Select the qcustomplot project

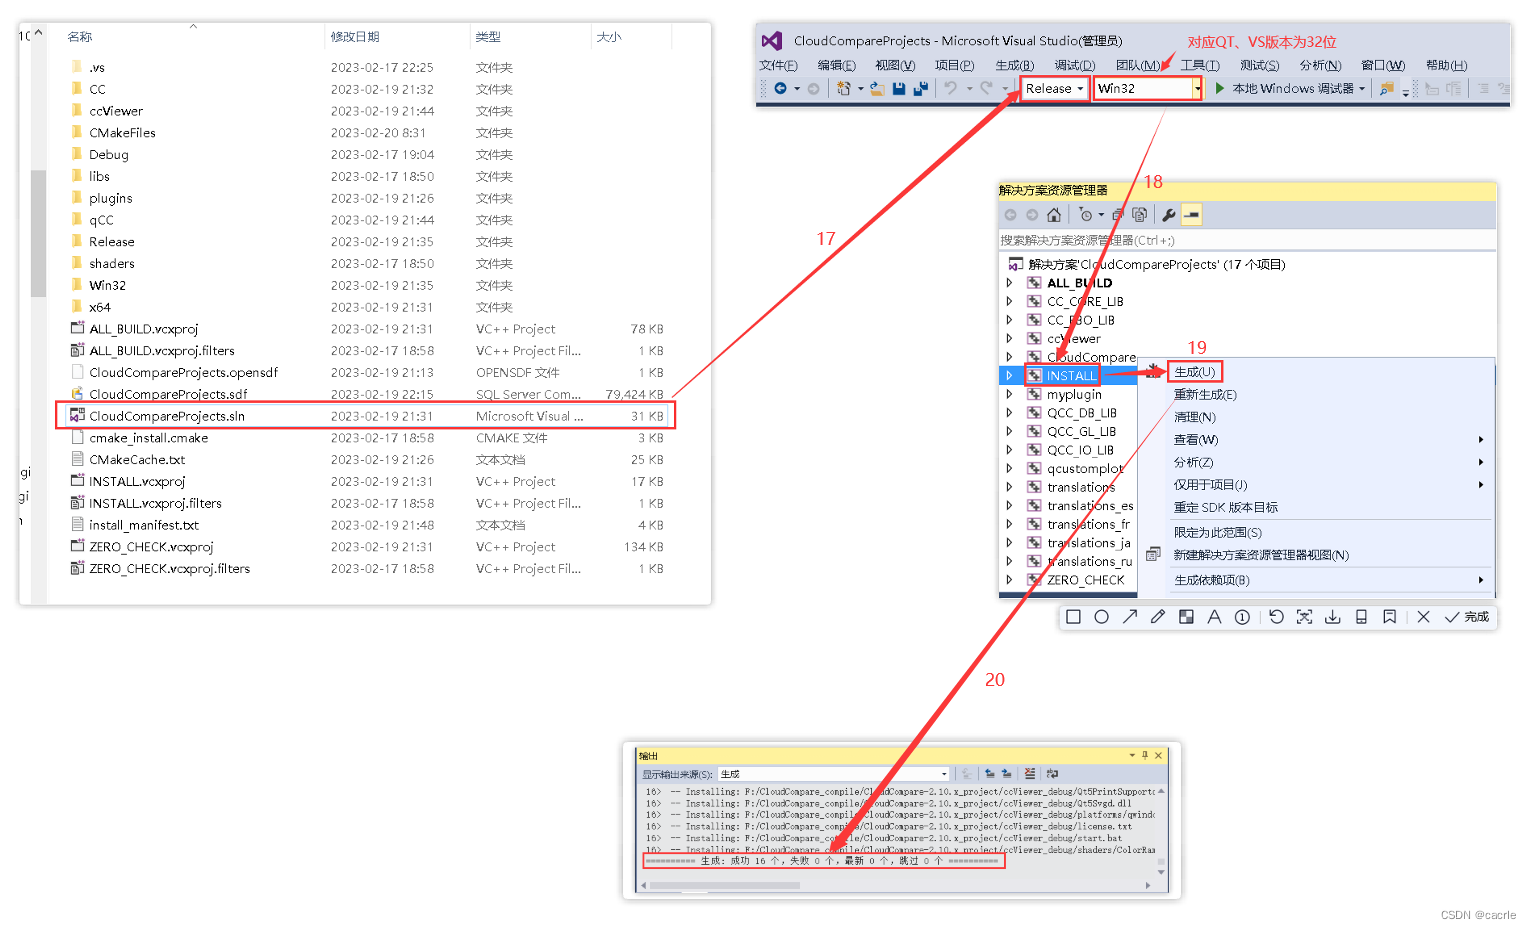(1085, 469)
